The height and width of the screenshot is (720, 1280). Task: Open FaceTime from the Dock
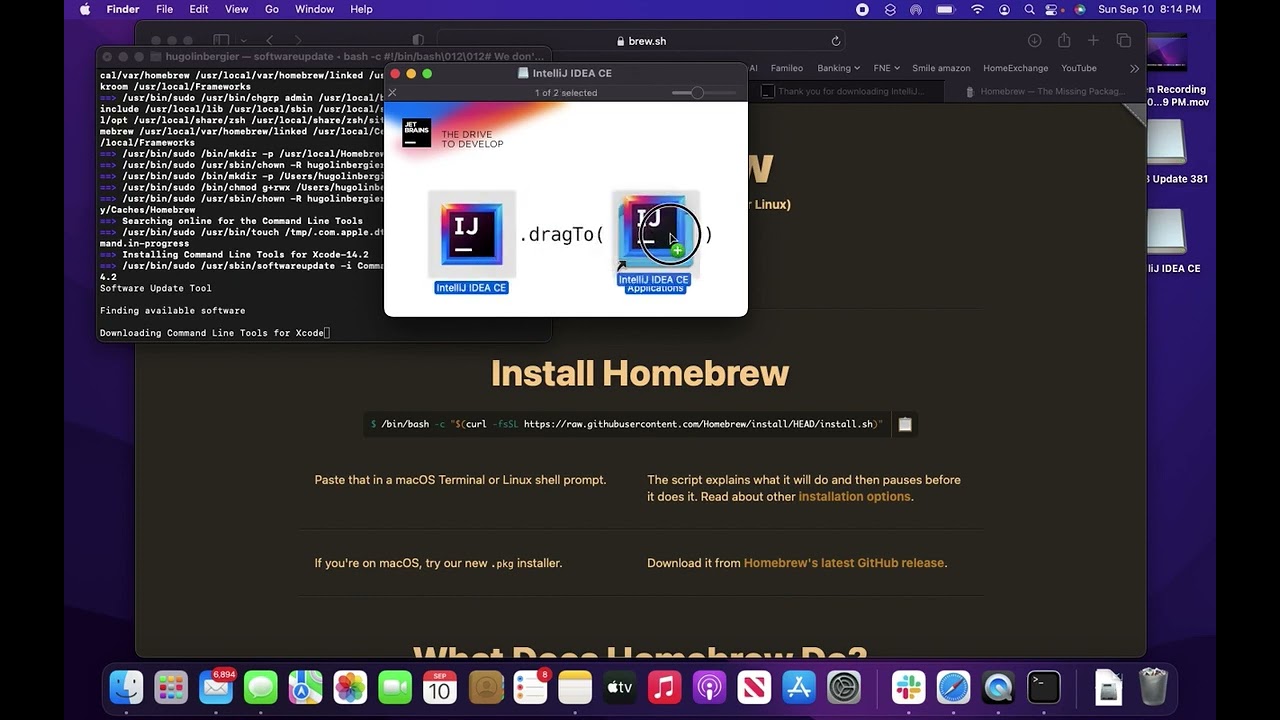click(x=395, y=687)
